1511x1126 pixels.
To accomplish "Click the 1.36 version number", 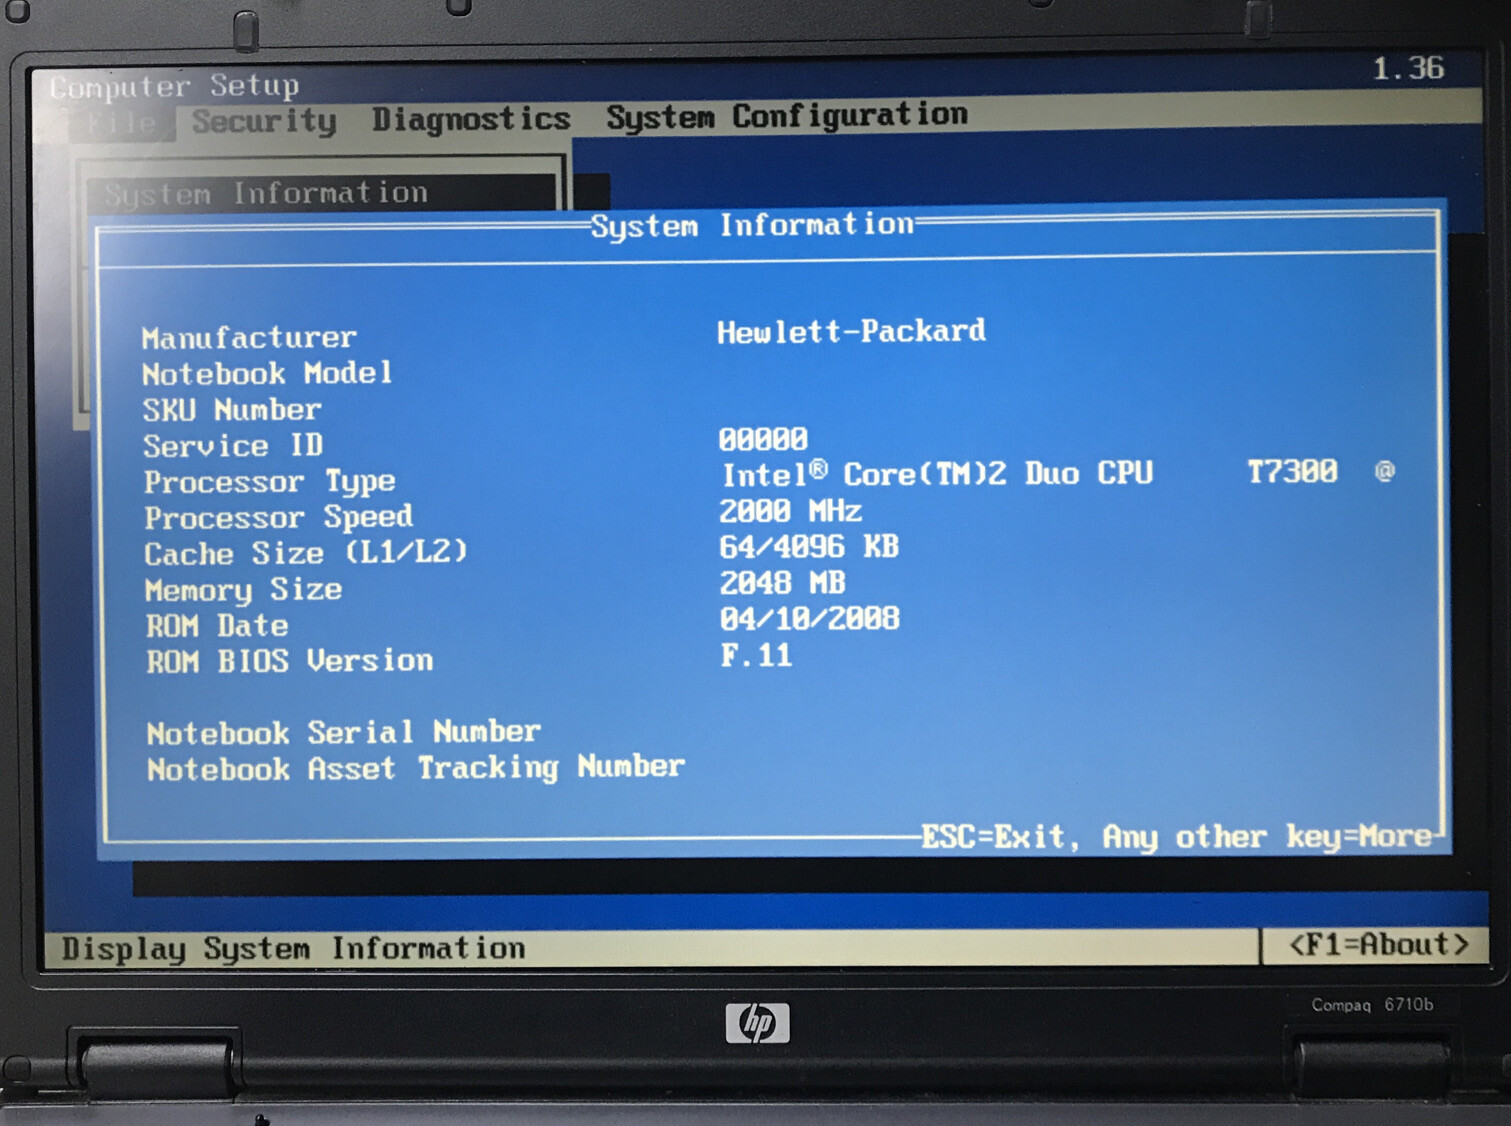I will pyautogui.click(x=1408, y=68).
